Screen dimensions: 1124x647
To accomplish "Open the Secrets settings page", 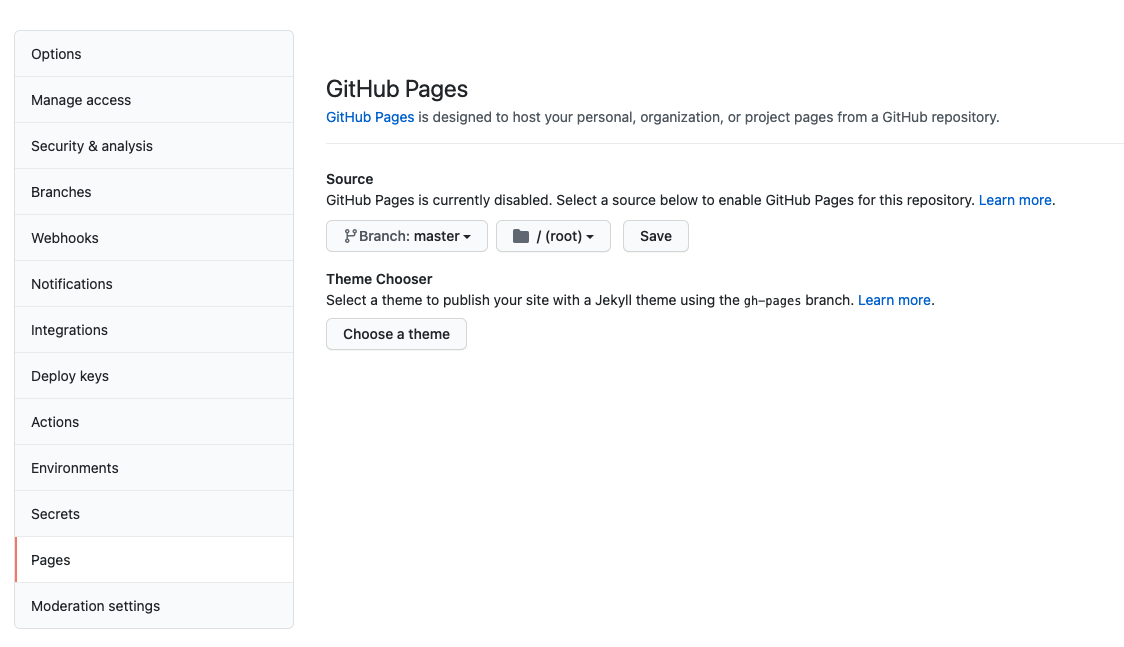I will [x=153, y=514].
